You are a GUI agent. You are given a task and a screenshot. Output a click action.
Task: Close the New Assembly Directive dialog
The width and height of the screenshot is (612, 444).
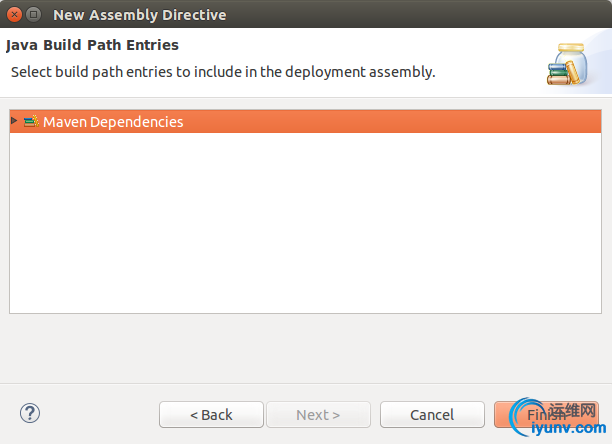click(14, 15)
